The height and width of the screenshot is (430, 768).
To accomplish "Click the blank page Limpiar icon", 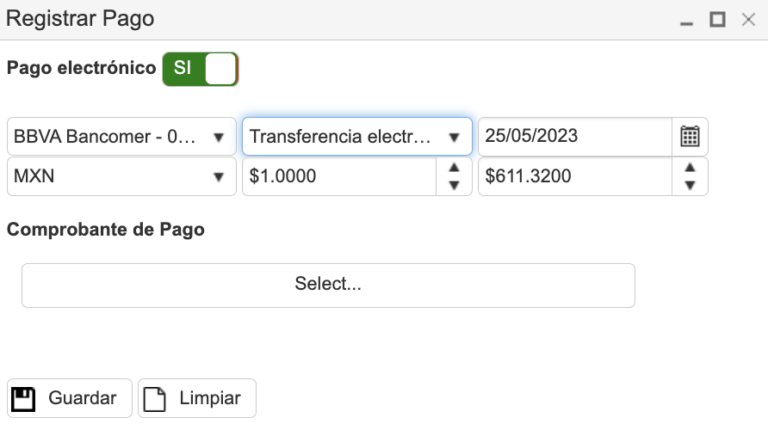I will [x=155, y=398].
